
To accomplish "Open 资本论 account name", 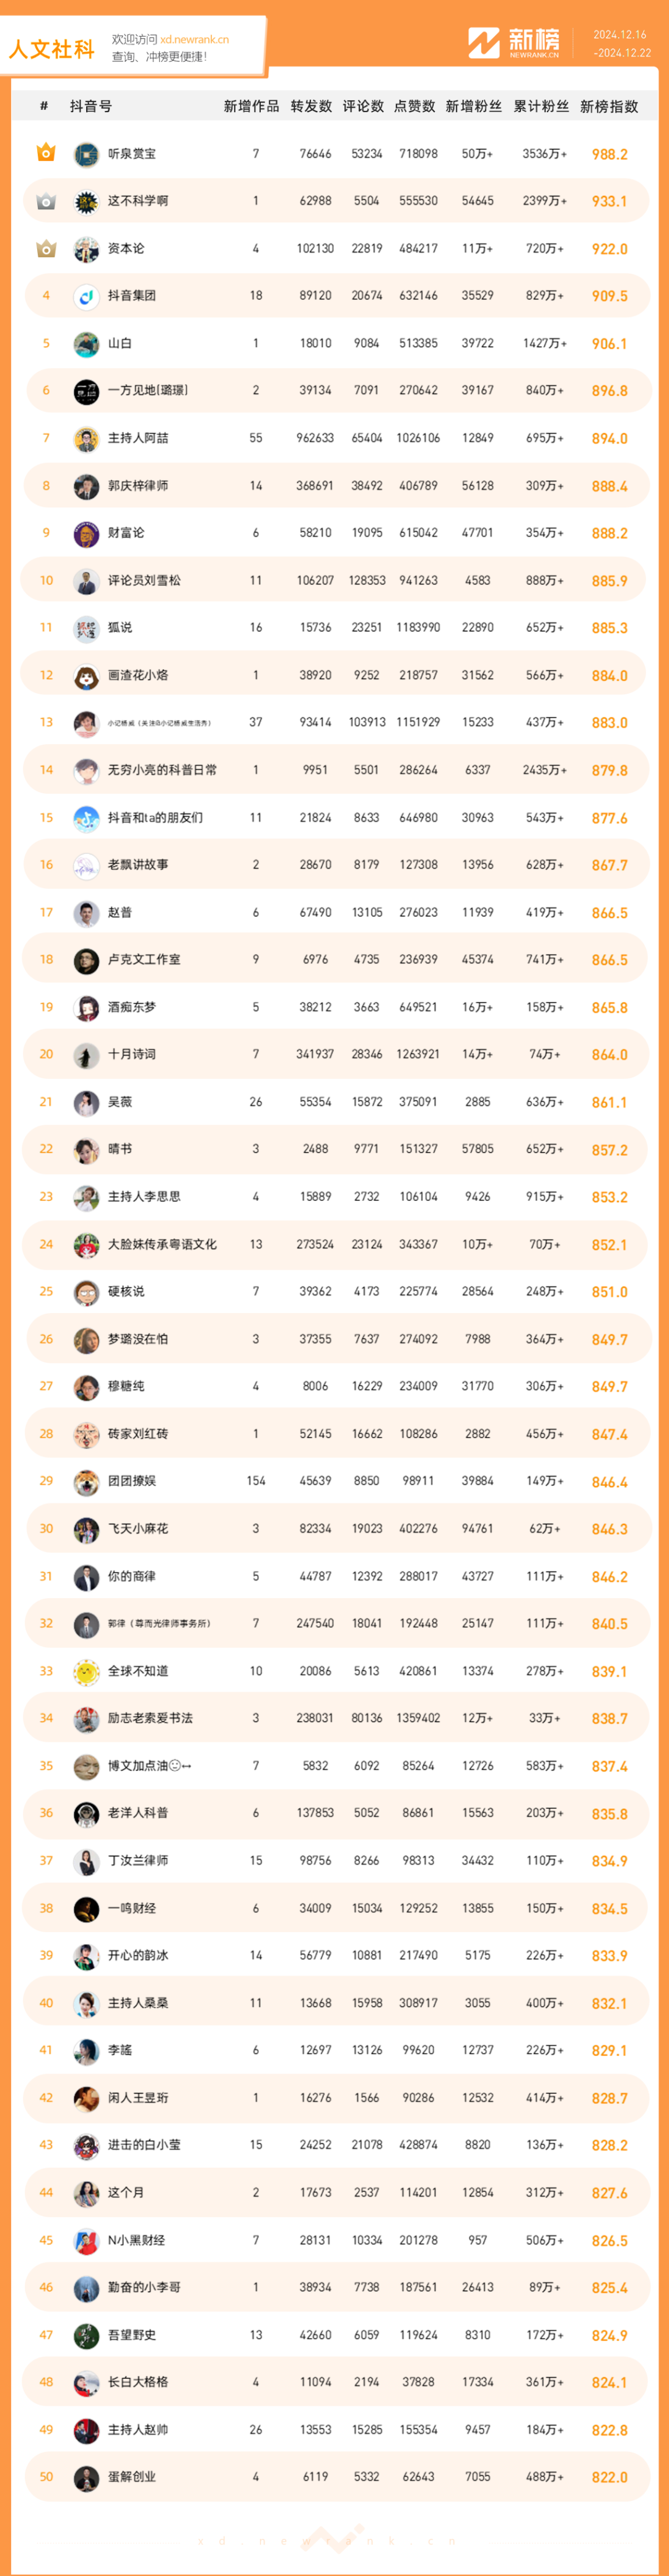I will (x=126, y=248).
